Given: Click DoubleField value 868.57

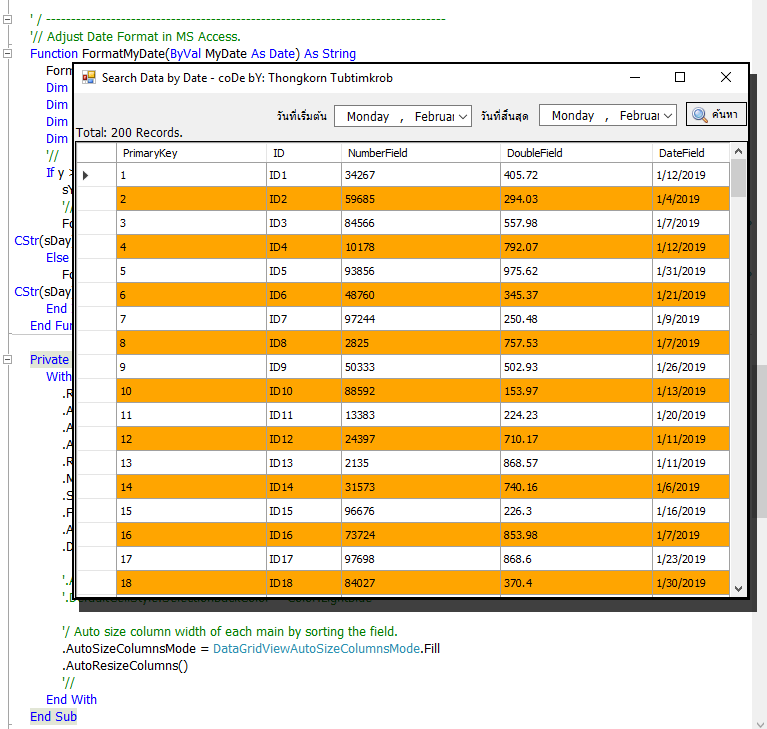Looking at the screenshot, I should point(576,462).
